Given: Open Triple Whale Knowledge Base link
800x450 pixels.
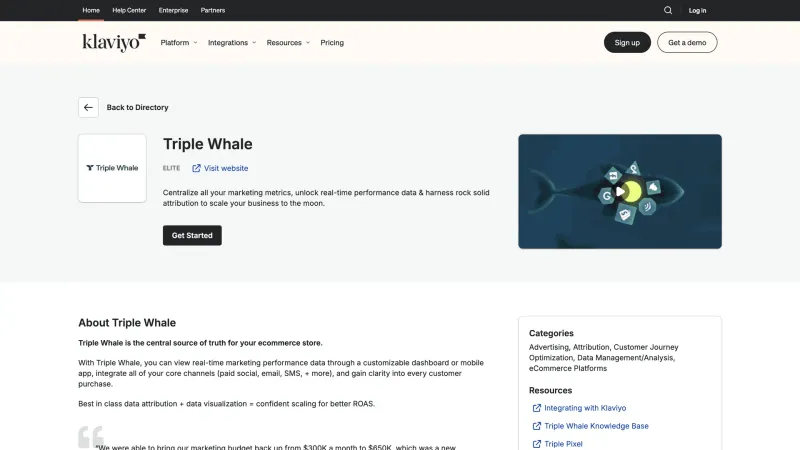Looking at the screenshot, I should coord(596,426).
